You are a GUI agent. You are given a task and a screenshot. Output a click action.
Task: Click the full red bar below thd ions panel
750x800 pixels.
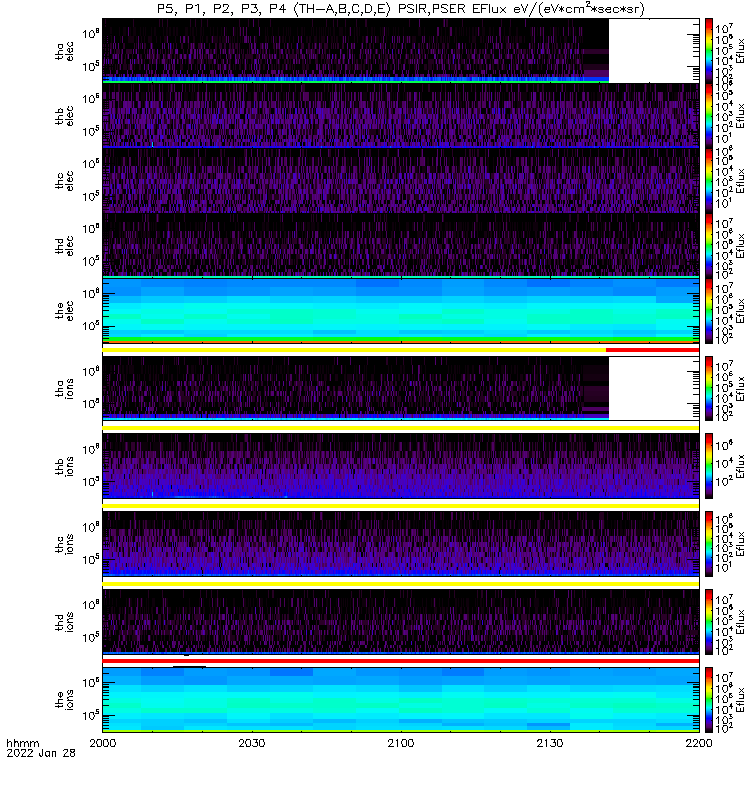[401, 661]
